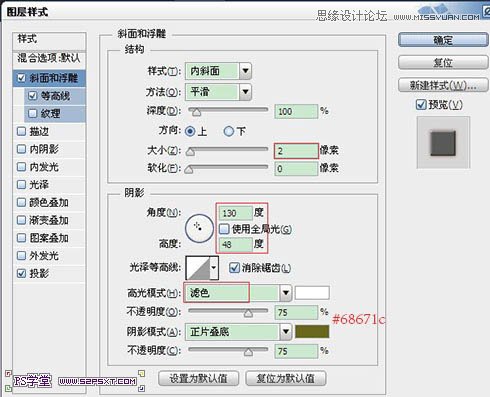Expand the 光泽等高线 contour picker arrow
The image size is (490, 397).
(x=214, y=268)
